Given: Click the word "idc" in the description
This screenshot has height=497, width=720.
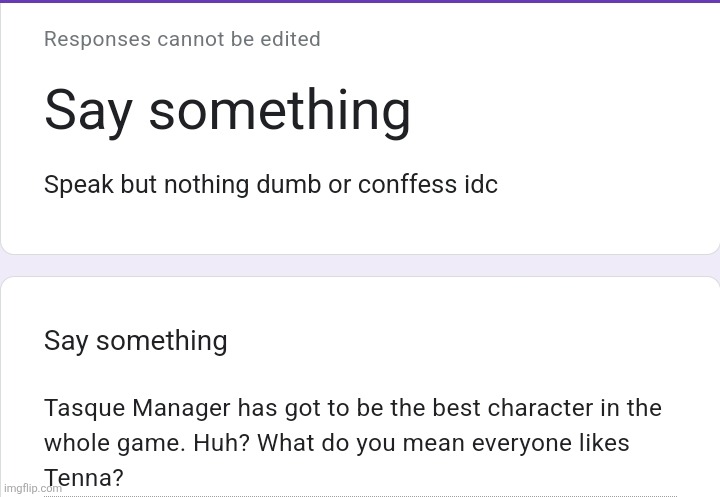Looking at the screenshot, I should [x=478, y=185].
